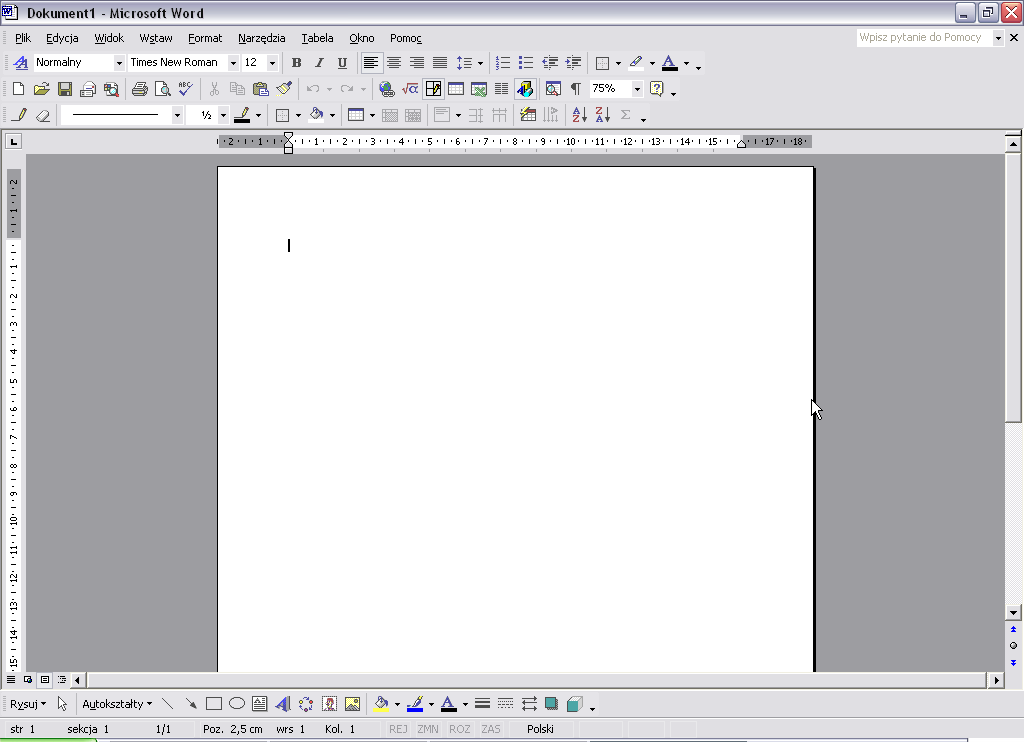Toggle show/hide paragraph marks

coord(576,89)
